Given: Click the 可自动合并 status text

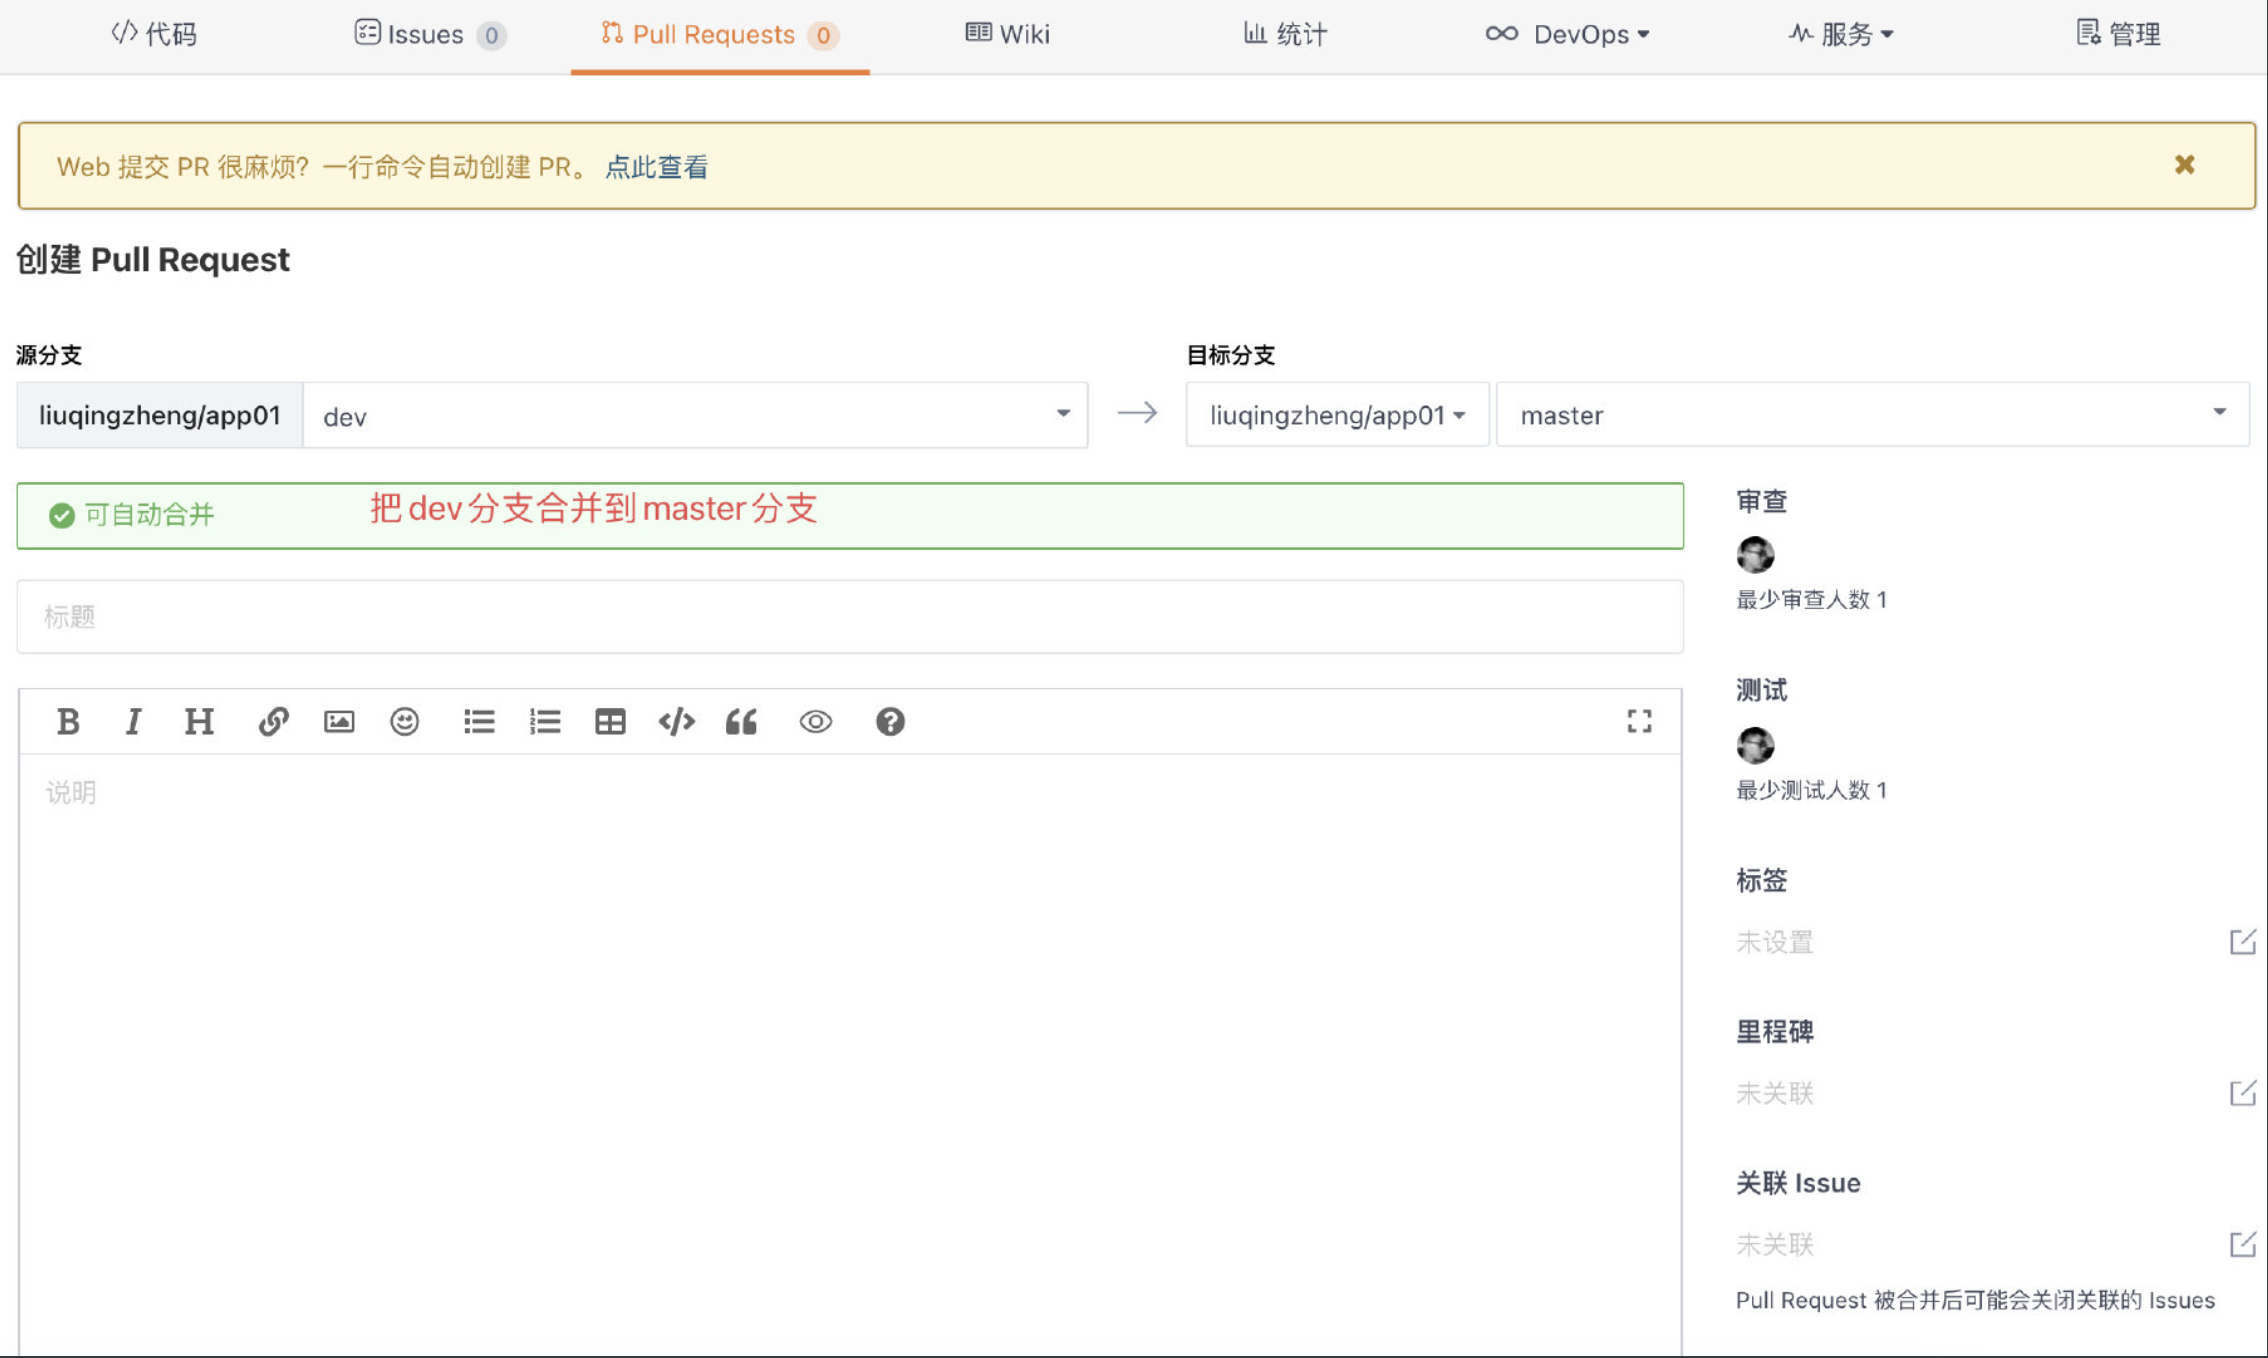Looking at the screenshot, I should coord(149,515).
